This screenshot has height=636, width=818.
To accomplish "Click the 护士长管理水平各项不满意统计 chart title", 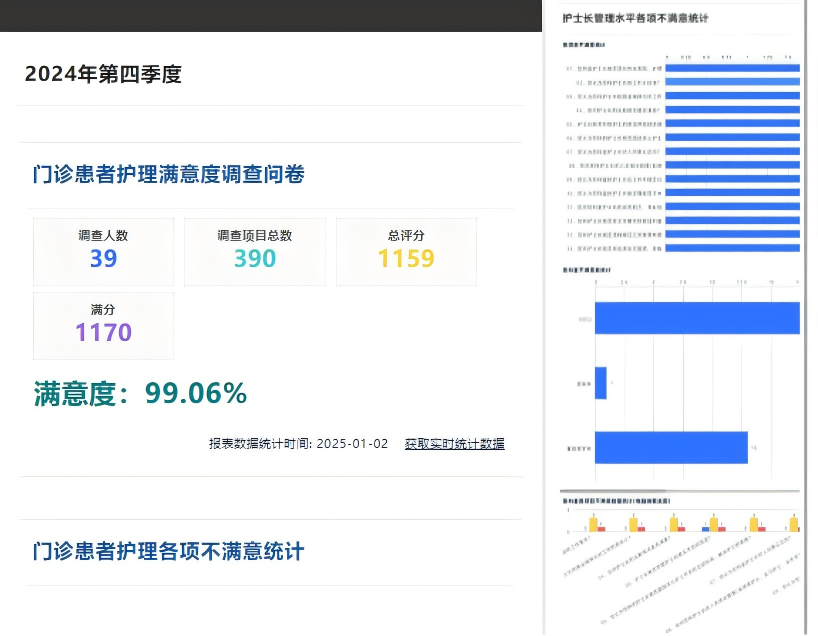I will click(x=635, y=18).
